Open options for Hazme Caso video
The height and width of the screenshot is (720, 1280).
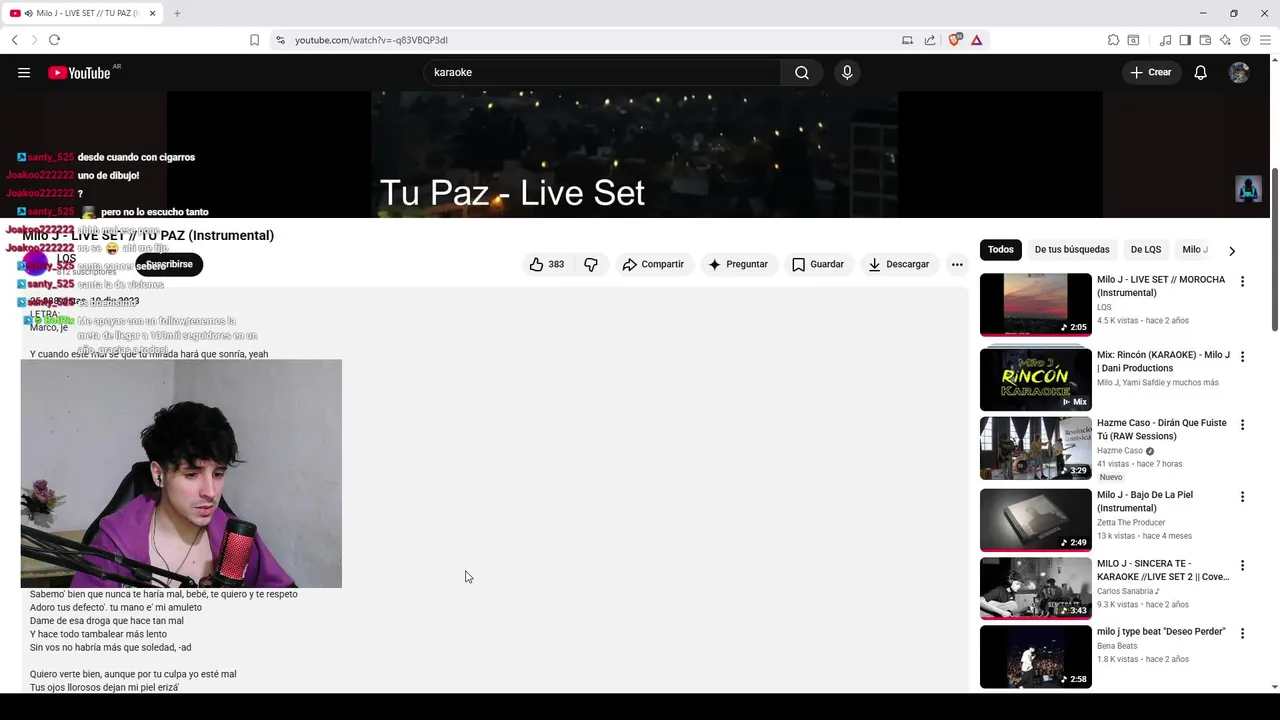1242,425
